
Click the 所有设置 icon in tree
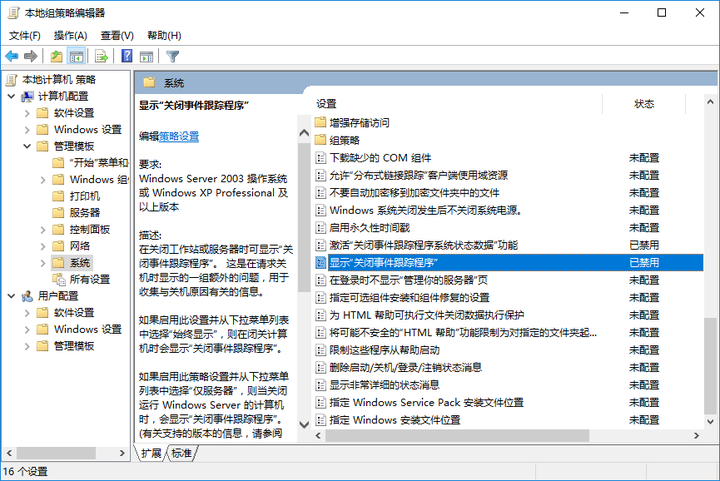[x=58, y=279]
